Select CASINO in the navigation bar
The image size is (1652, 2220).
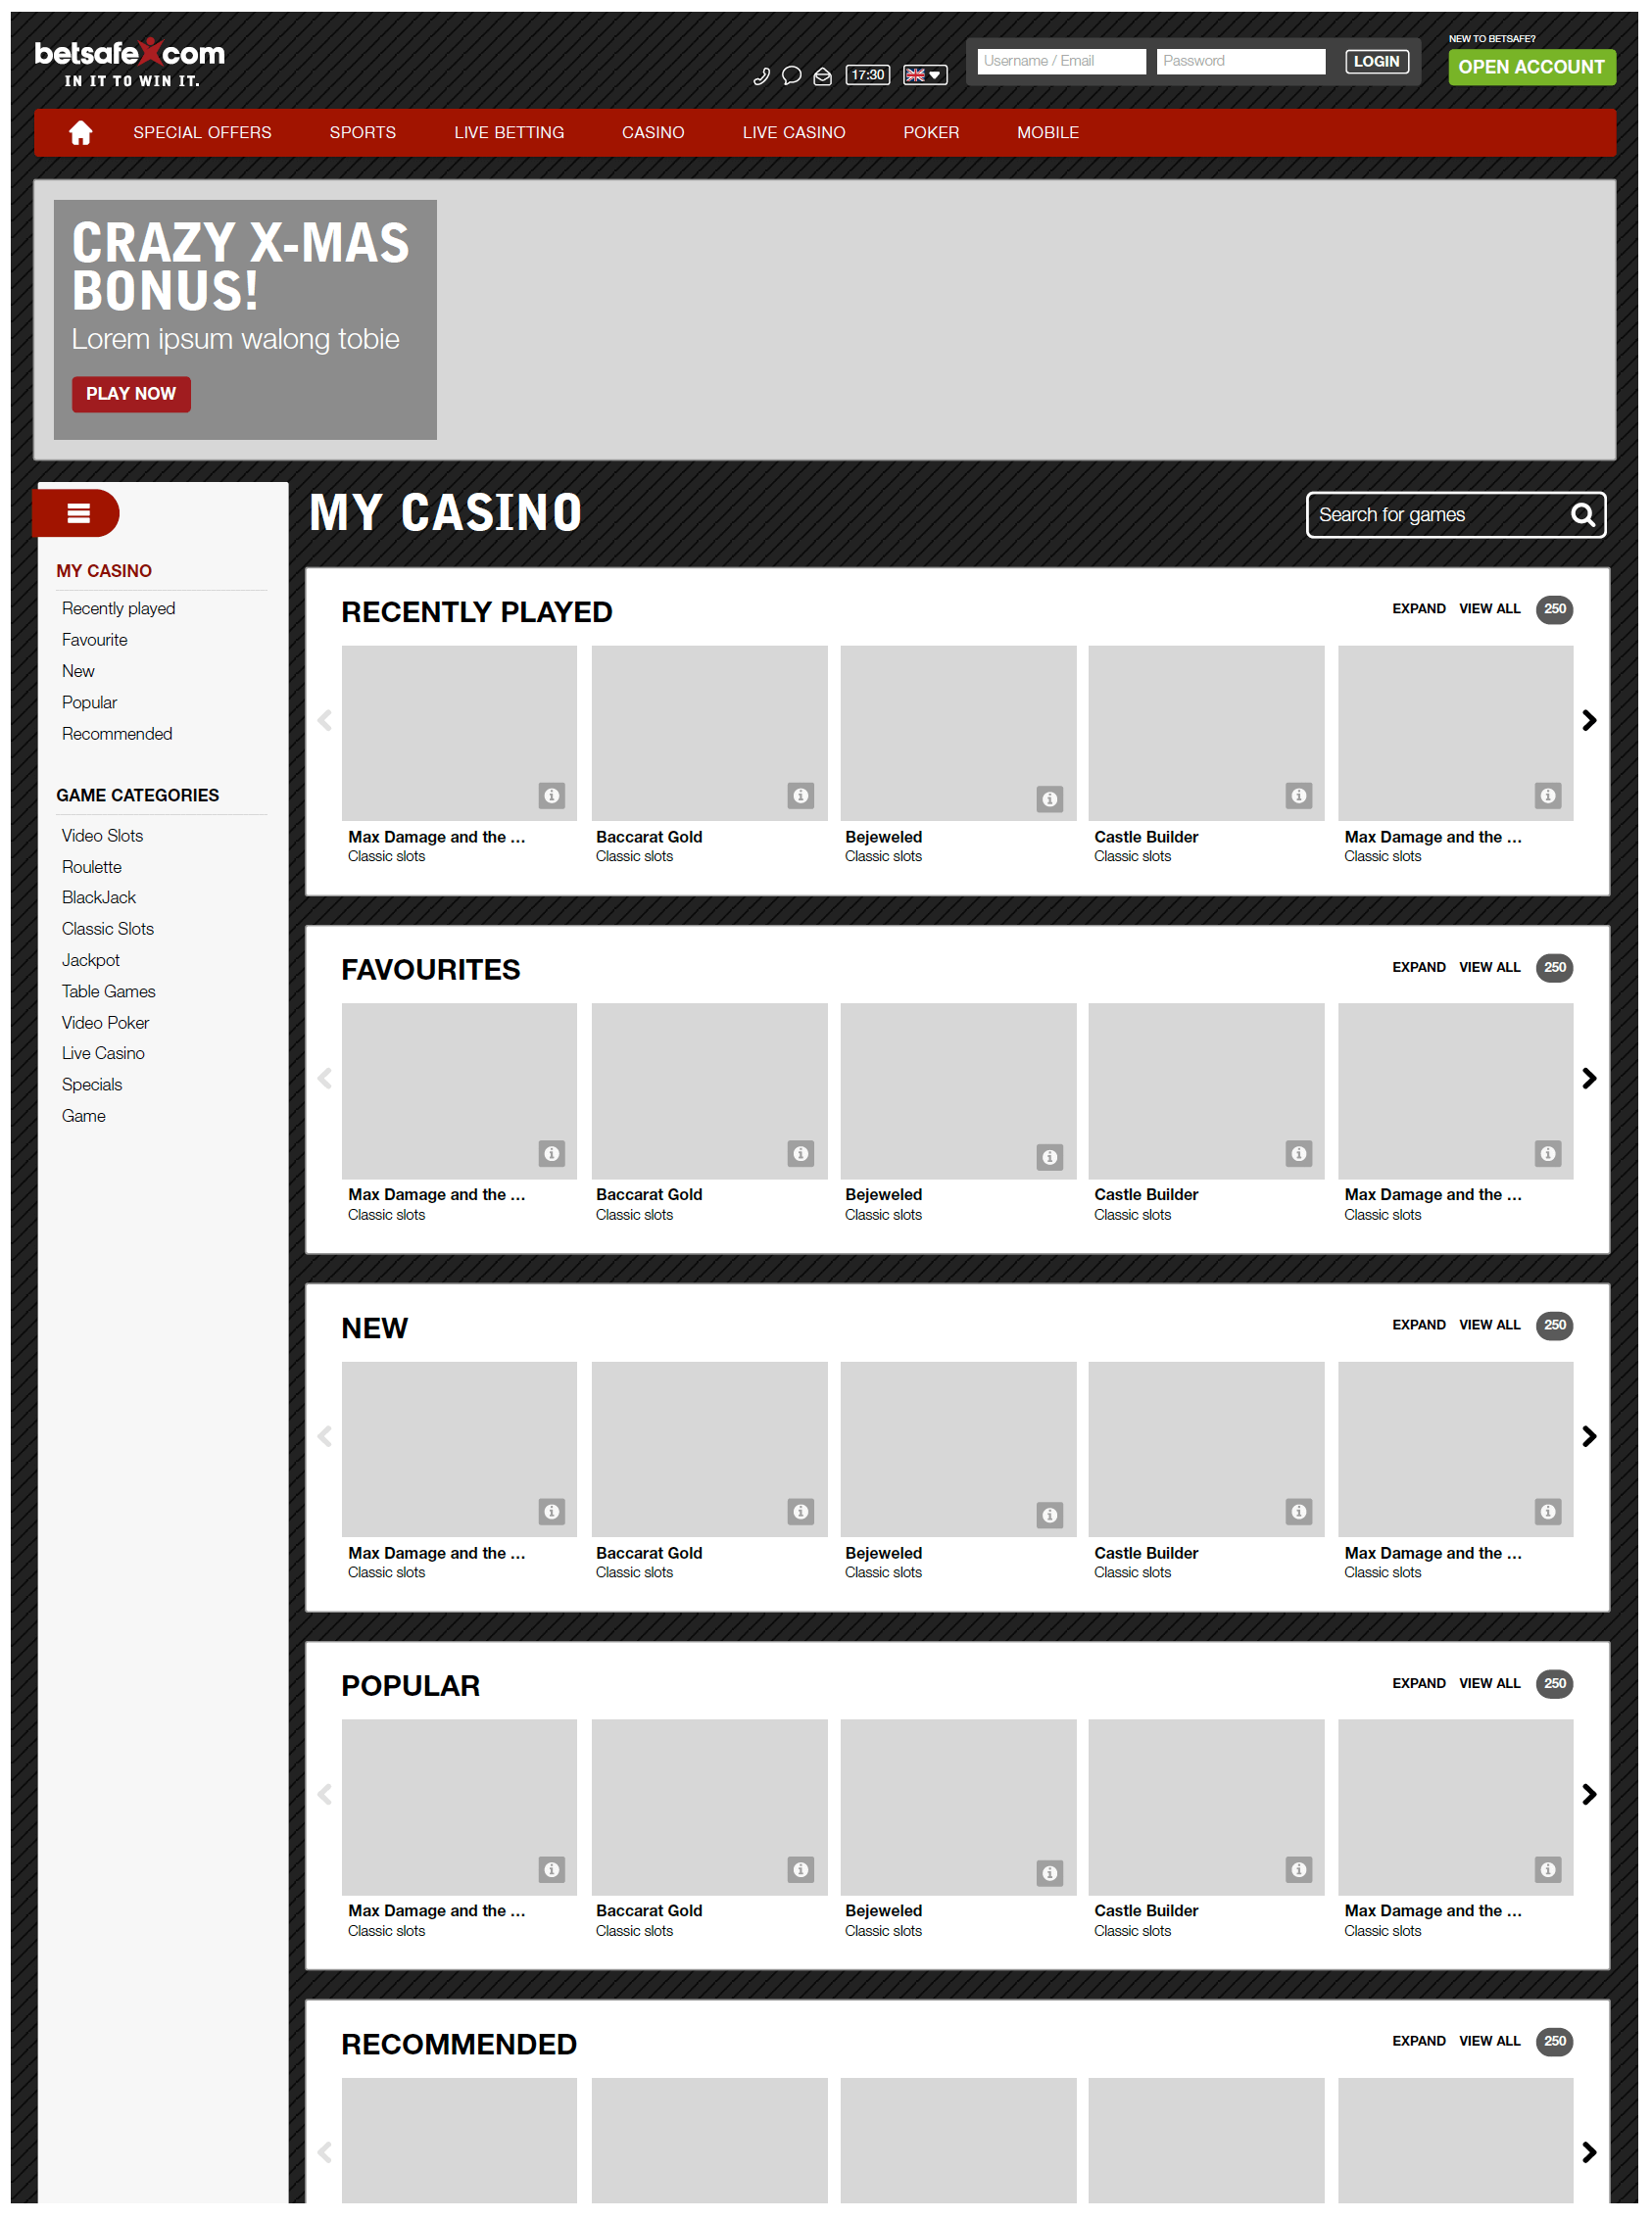[x=653, y=133]
